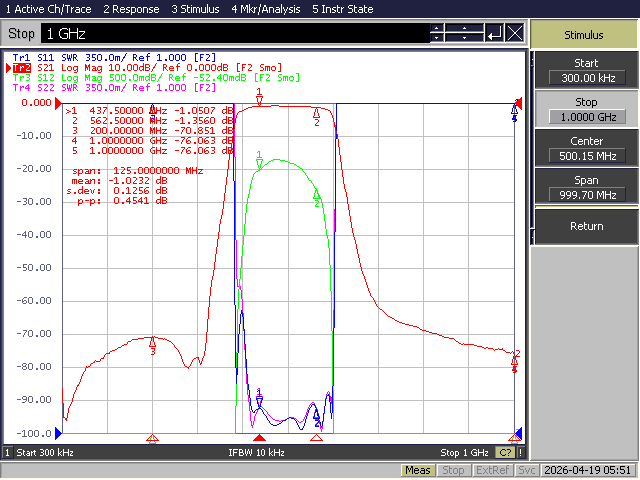Click the ExtRef status indicator
The height and width of the screenshot is (480, 640).
tap(492, 471)
